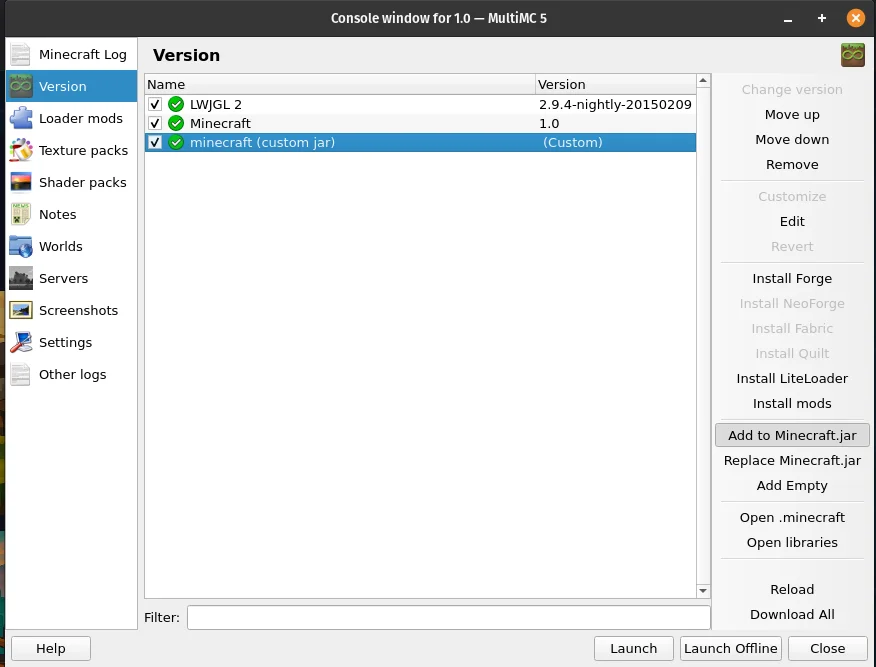
Task: Open the Minecraft Log page icon
Action: tap(21, 54)
